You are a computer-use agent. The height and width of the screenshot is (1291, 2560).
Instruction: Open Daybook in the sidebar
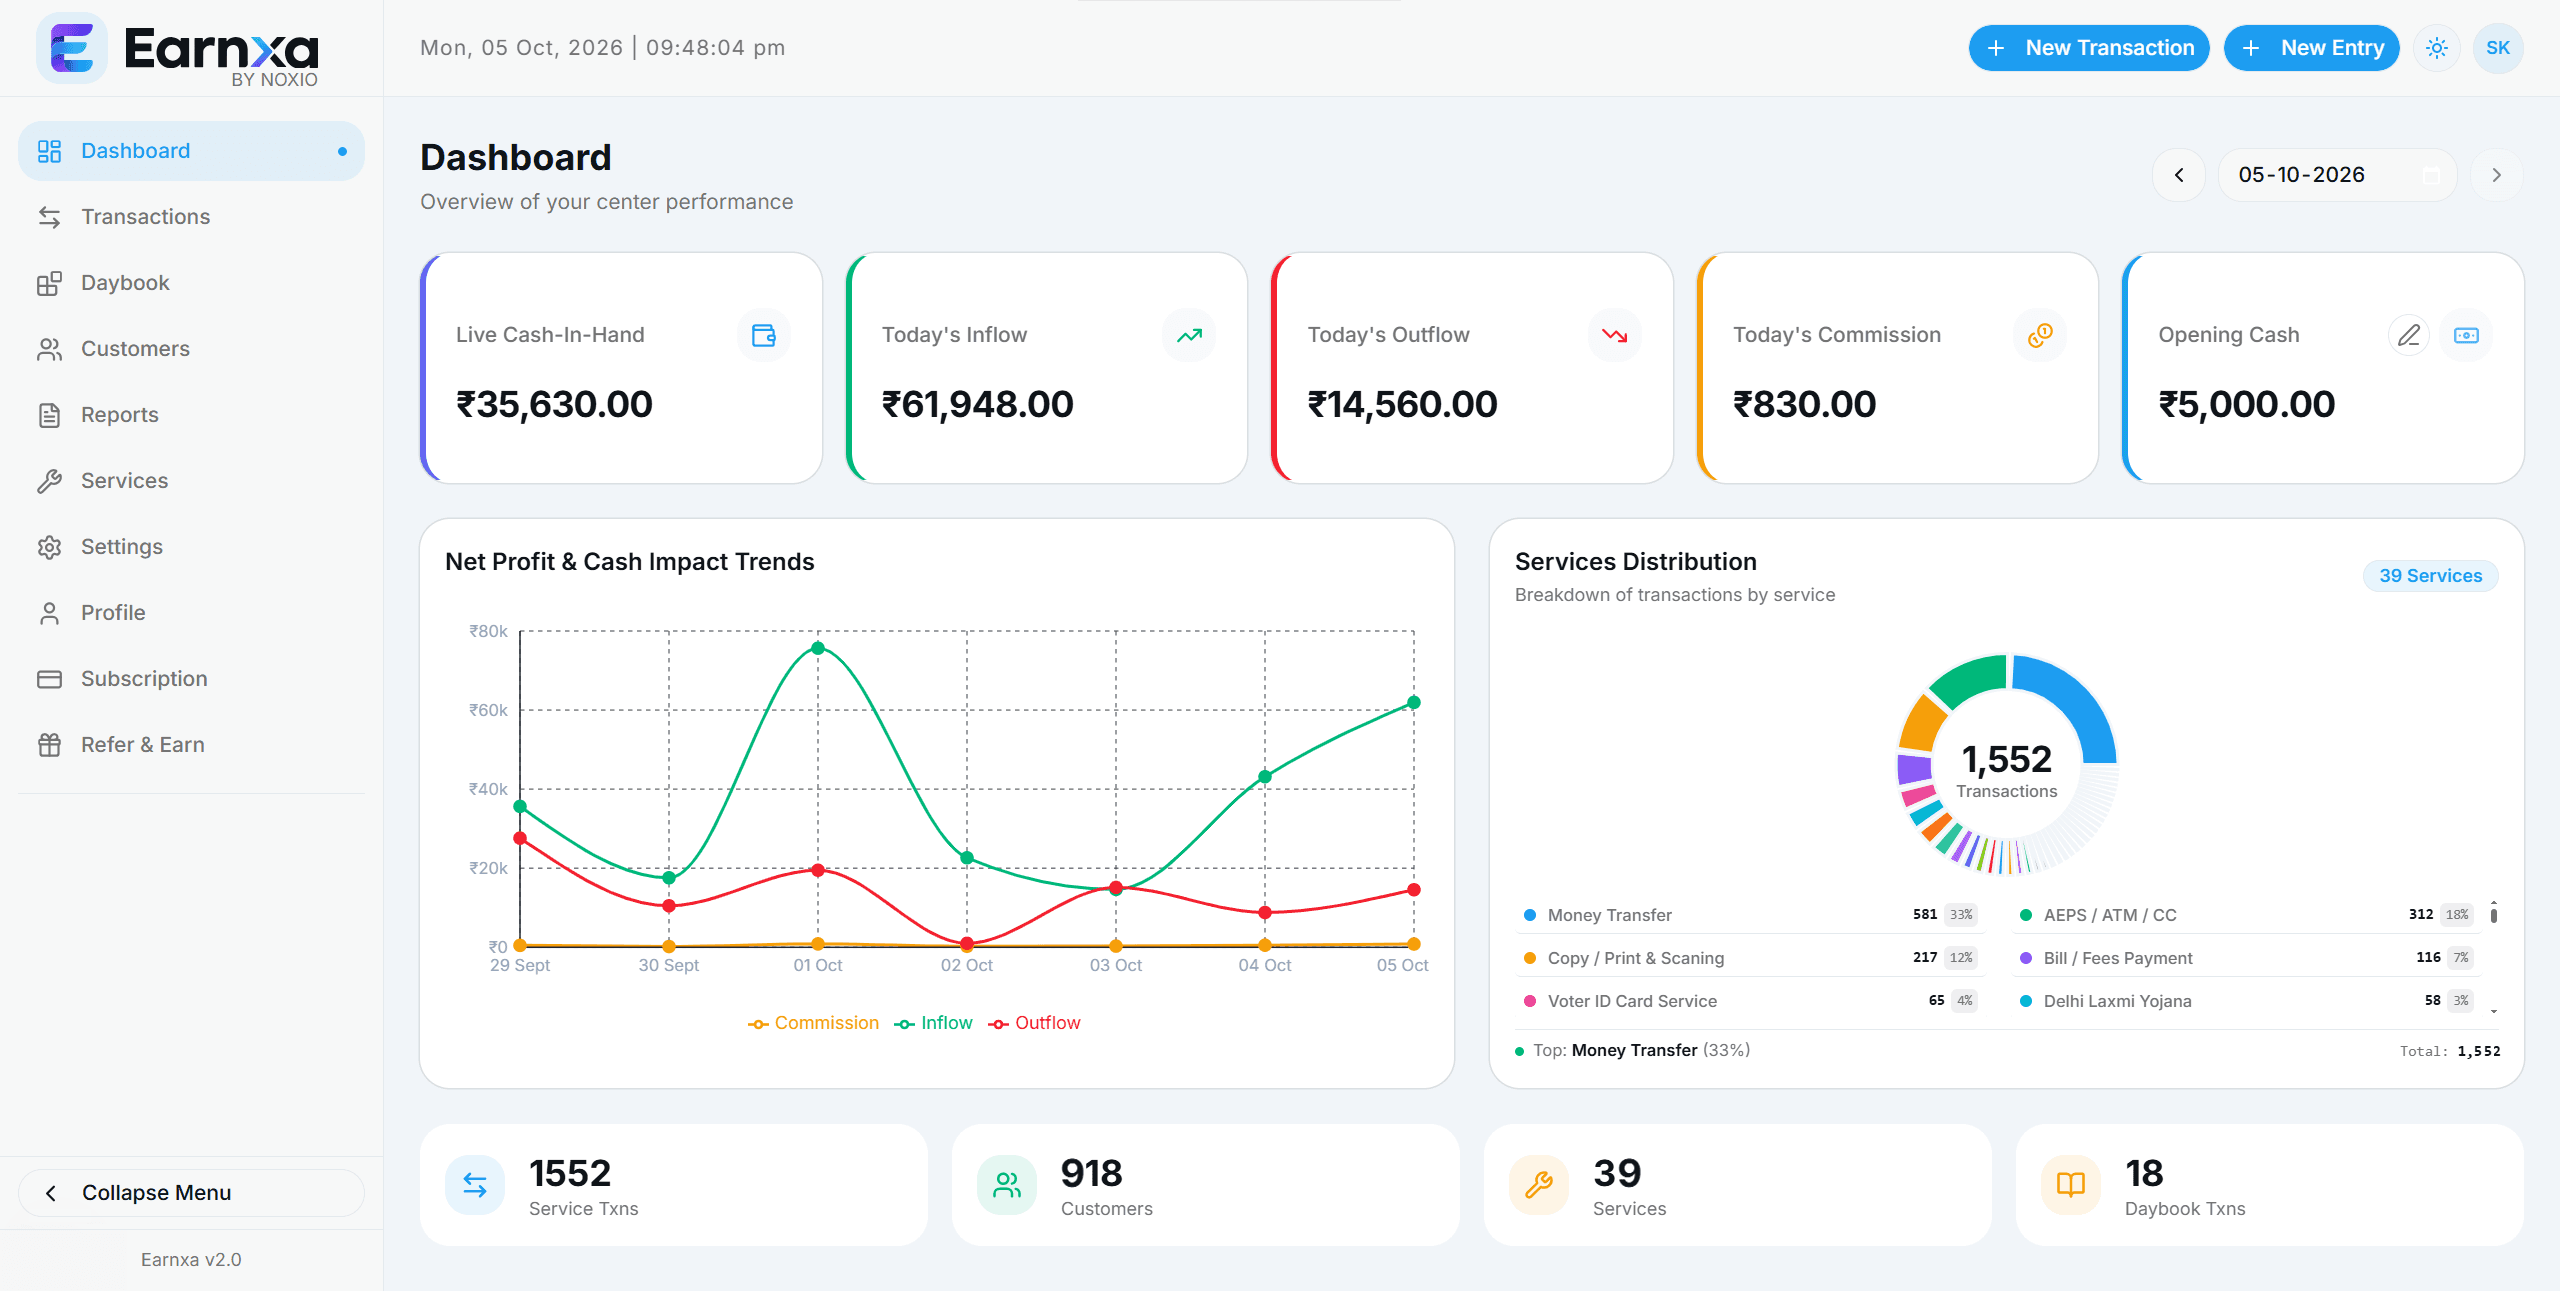click(191, 283)
